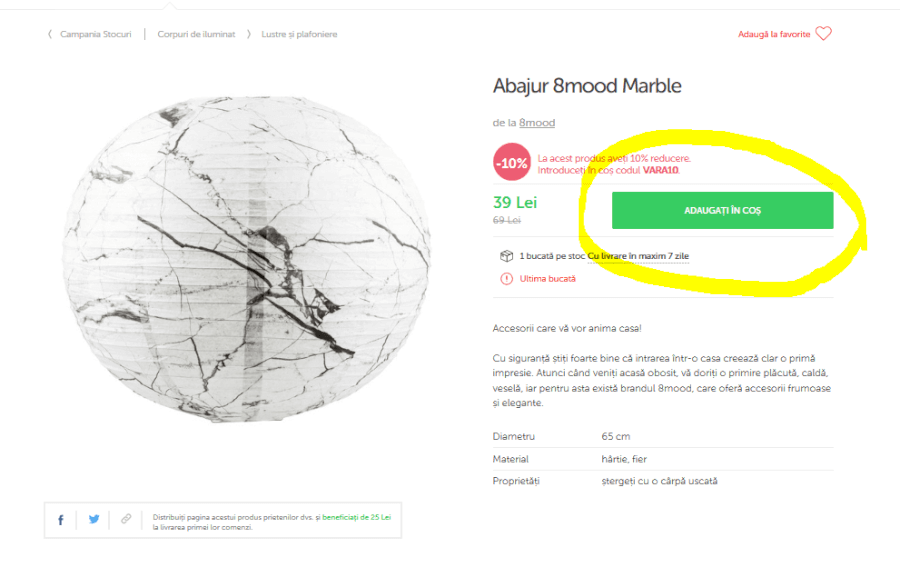Go to Campania Stocuri breadcrumb
Screen dimensions: 900x567
pos(95,34)
